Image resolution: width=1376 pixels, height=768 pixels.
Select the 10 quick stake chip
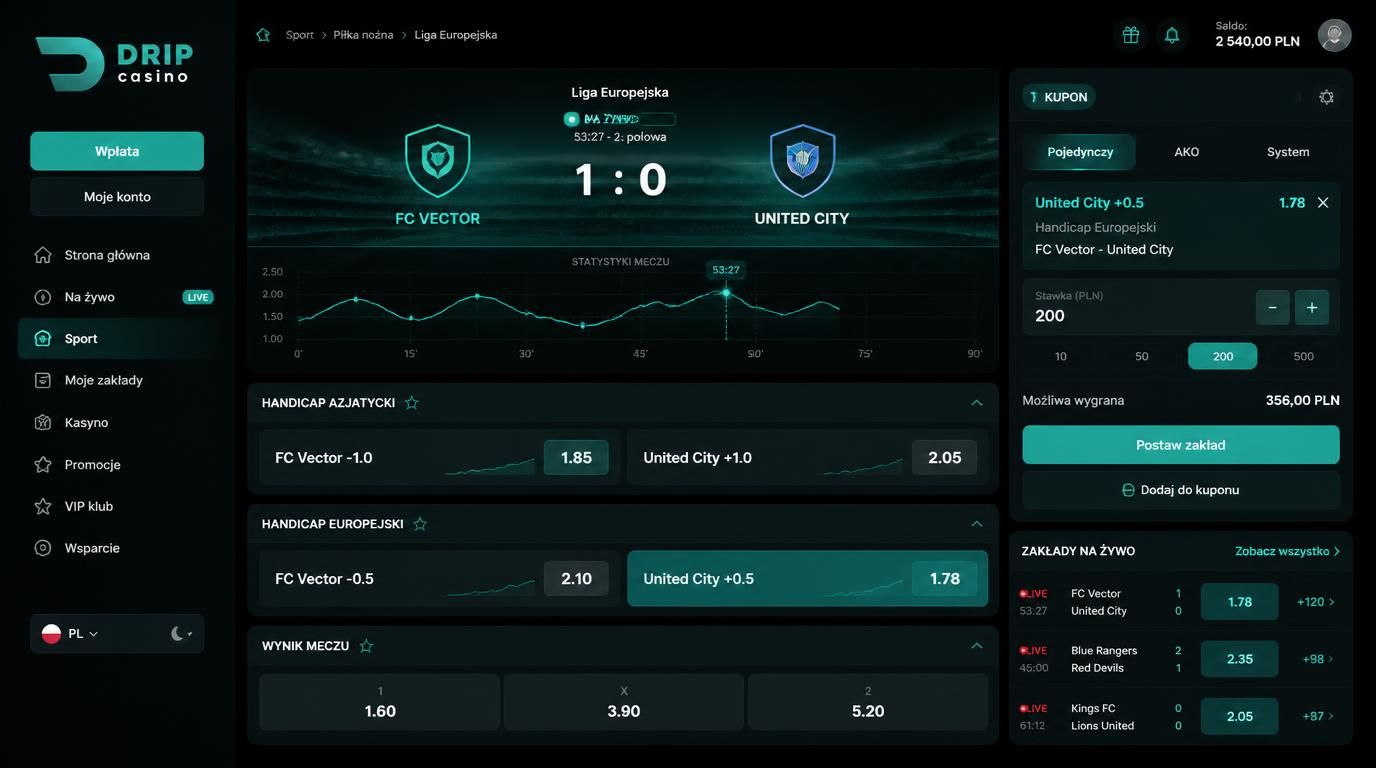coord(1061,356)
